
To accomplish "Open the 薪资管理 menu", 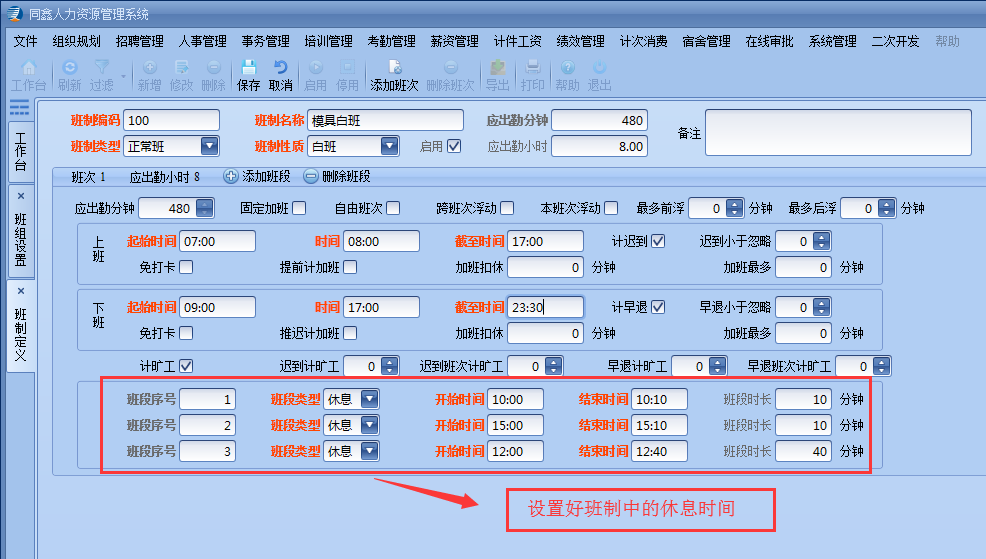I will pyautogui.click(x=454, y=42).
